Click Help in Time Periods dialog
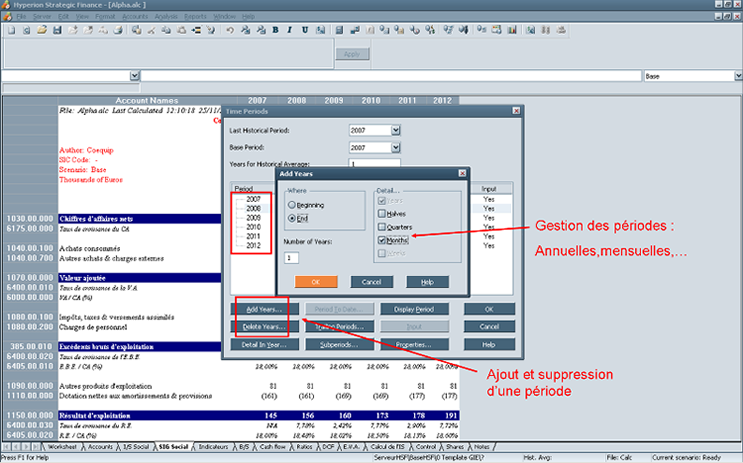 tap(489, 345)
